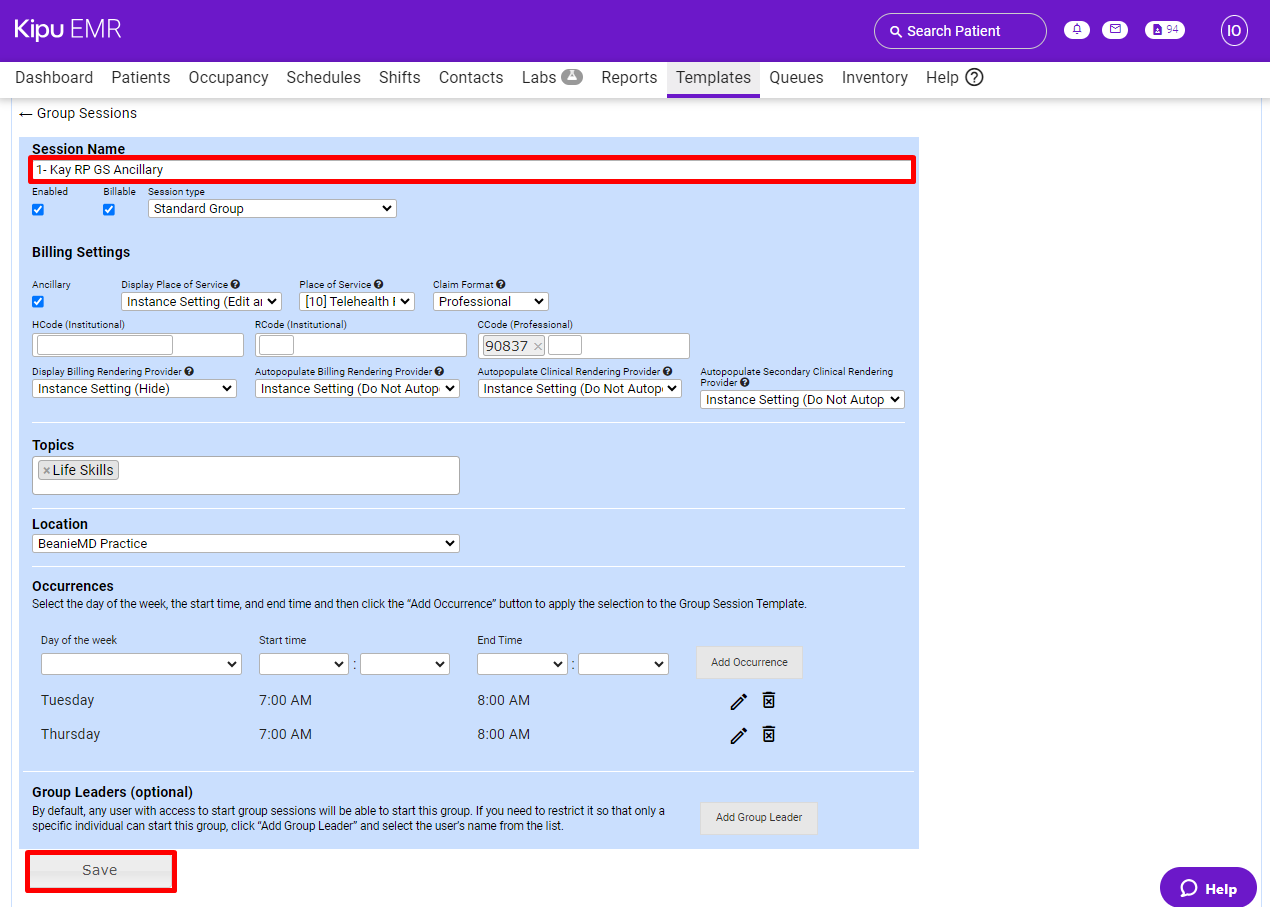
Task: Open the Session type dropdown
Action: [272, 209]
